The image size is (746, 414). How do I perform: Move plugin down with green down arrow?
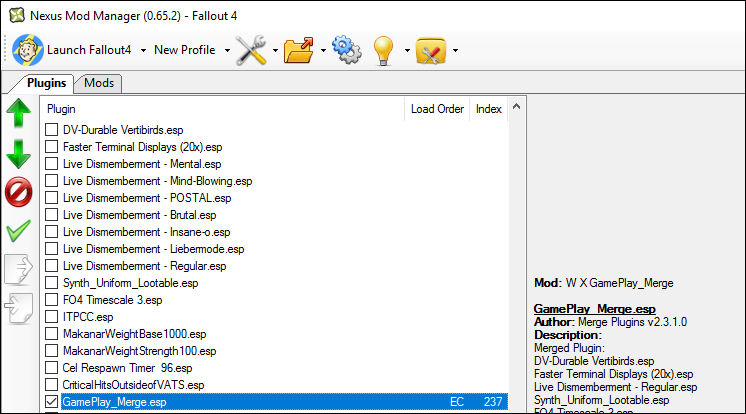coord(19,154)
